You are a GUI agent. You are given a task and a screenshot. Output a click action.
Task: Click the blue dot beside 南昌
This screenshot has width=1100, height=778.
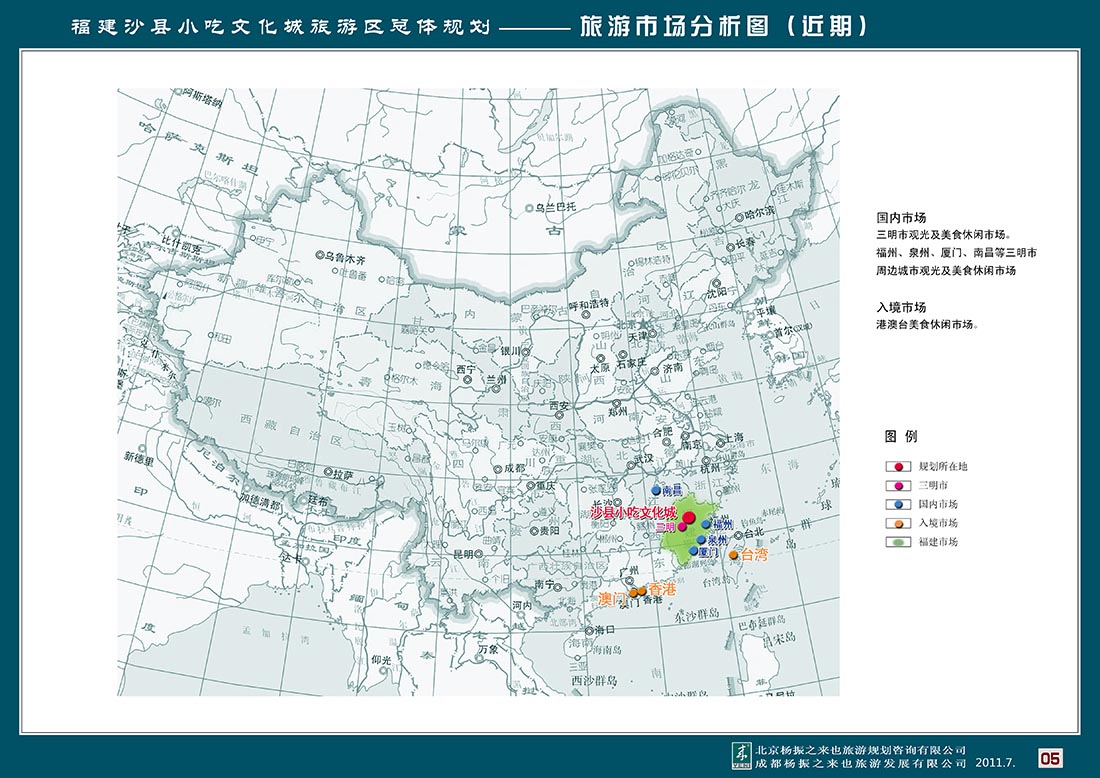pos(656,491)
